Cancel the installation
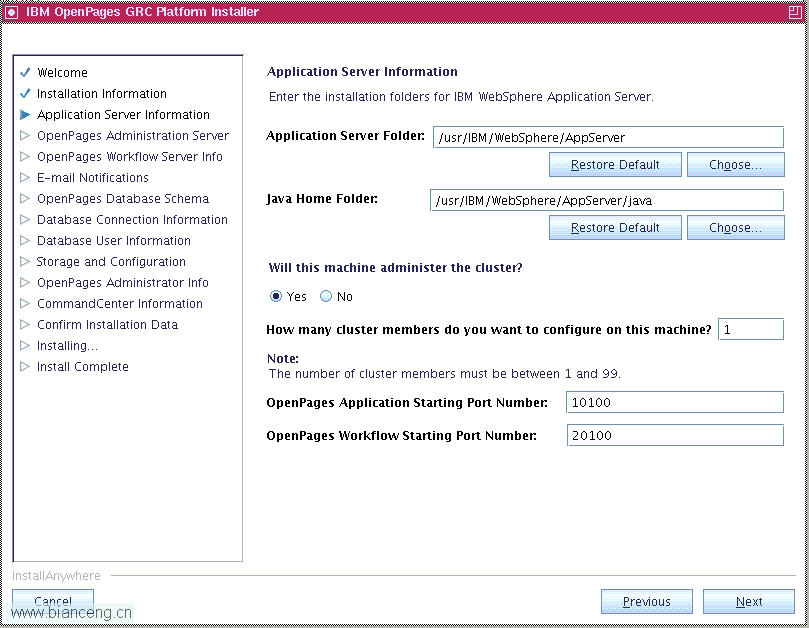Image resolution: width=809 pixels, height=628 pixels. tap(53, 601)
